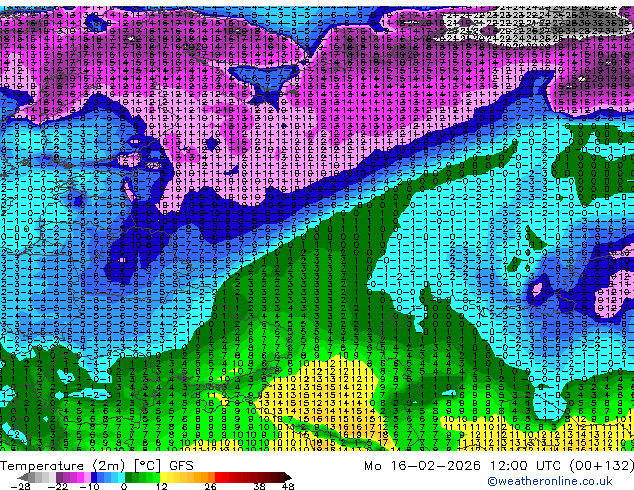Open the weatheronline.co.uk copyright link

(x=550, y=481)
